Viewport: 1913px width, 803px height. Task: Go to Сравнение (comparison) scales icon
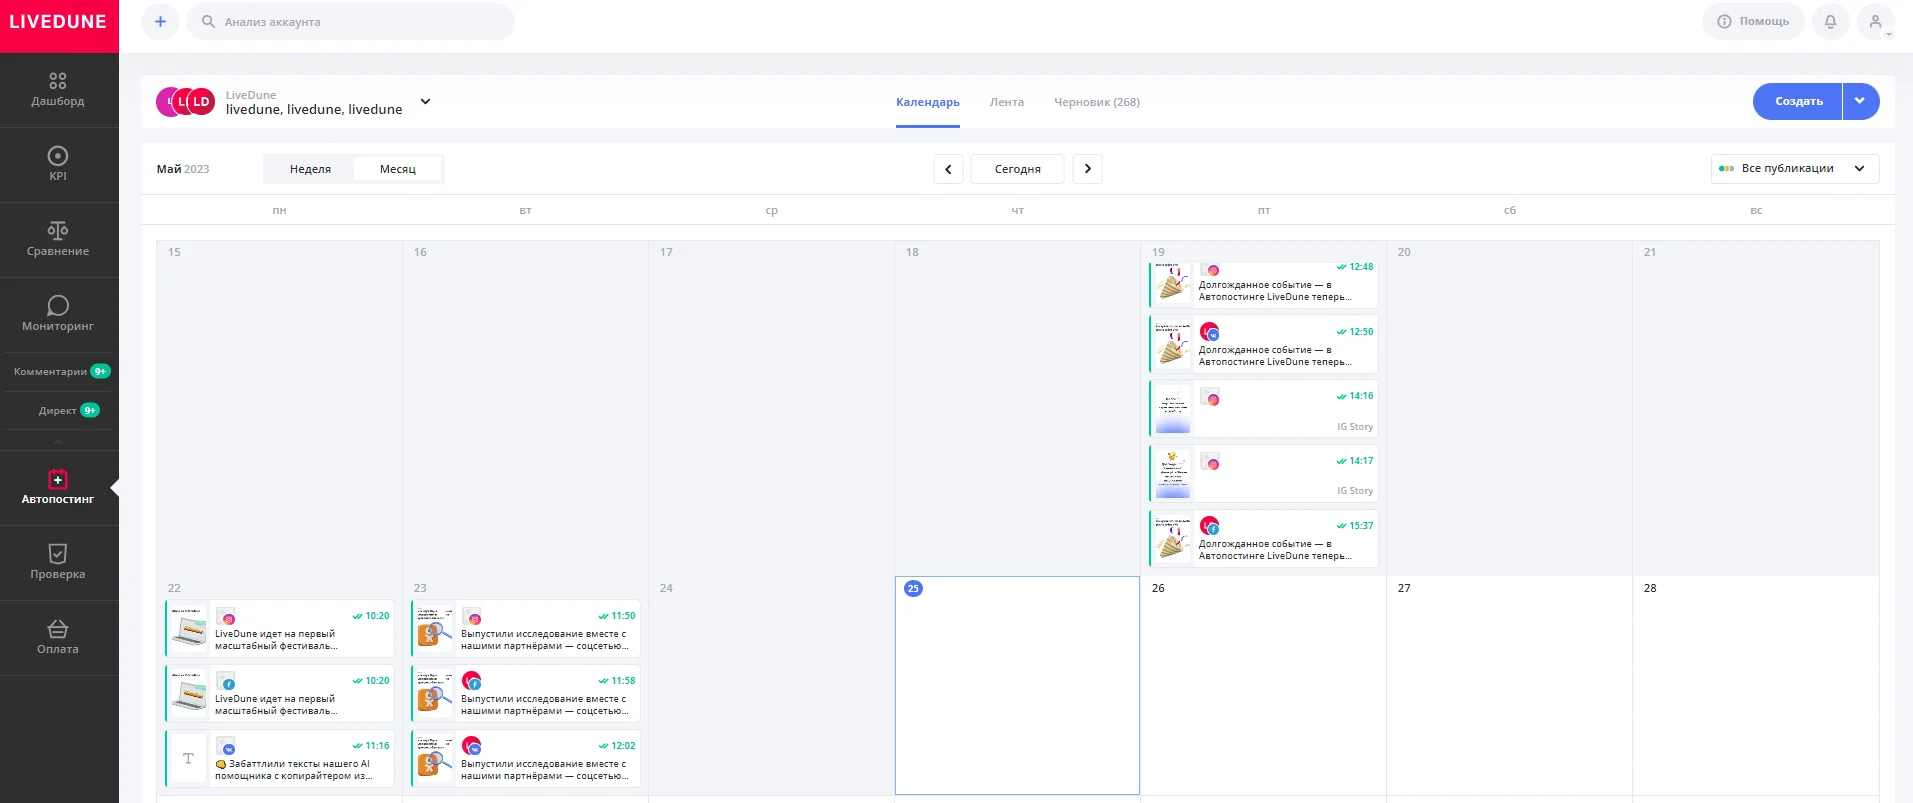pyautogui.click(x=58, y=231)
